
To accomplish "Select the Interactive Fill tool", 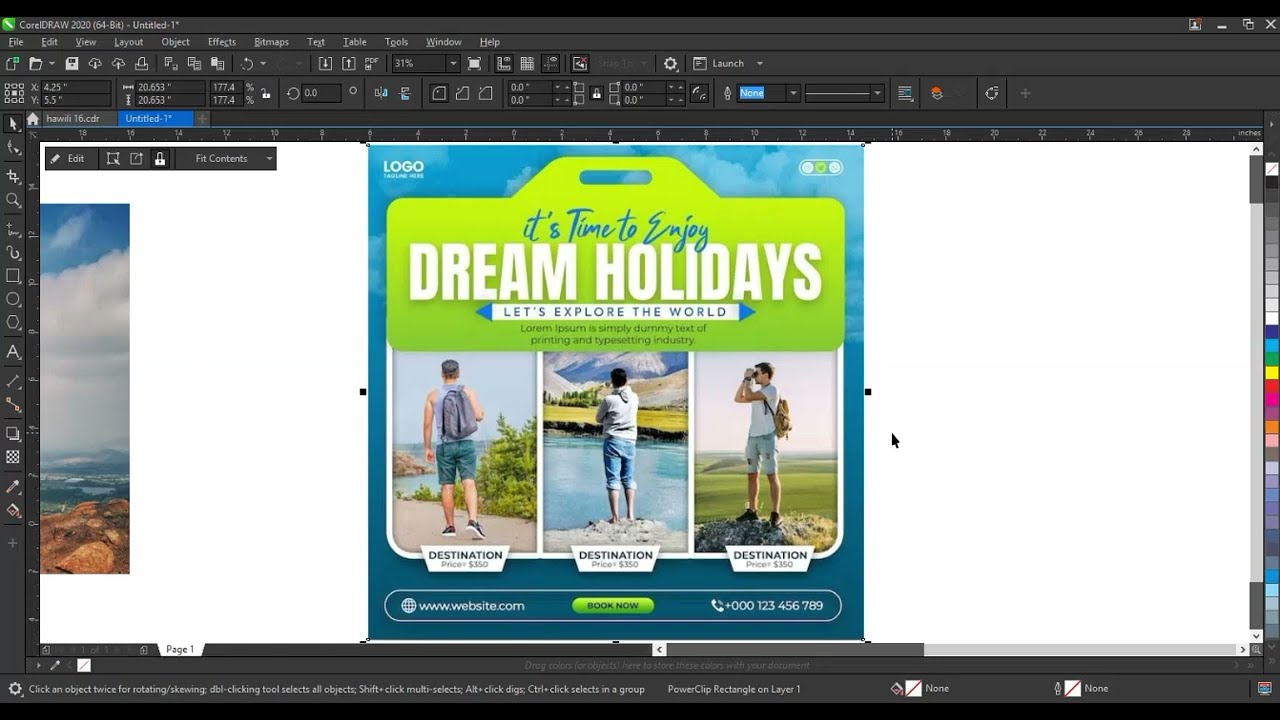I will [13, 511].
